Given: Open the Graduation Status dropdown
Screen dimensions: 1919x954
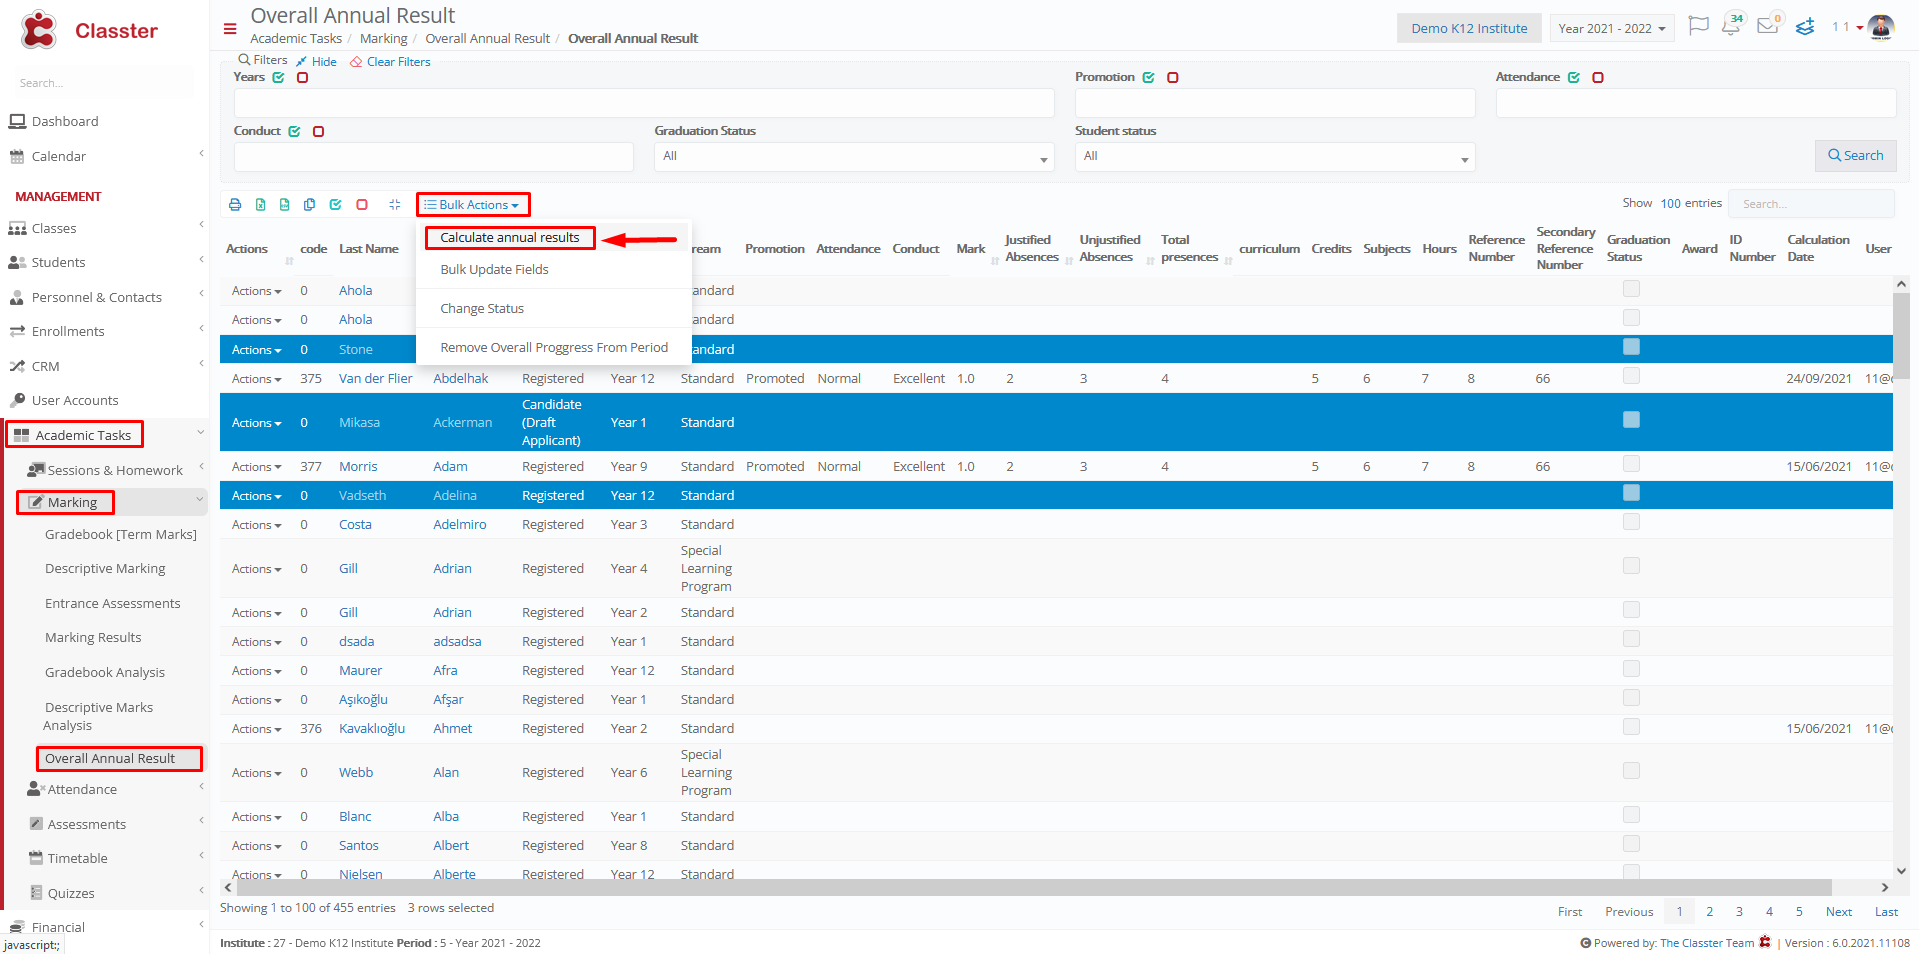Looking at the screenshot, I should click(854, 156).
